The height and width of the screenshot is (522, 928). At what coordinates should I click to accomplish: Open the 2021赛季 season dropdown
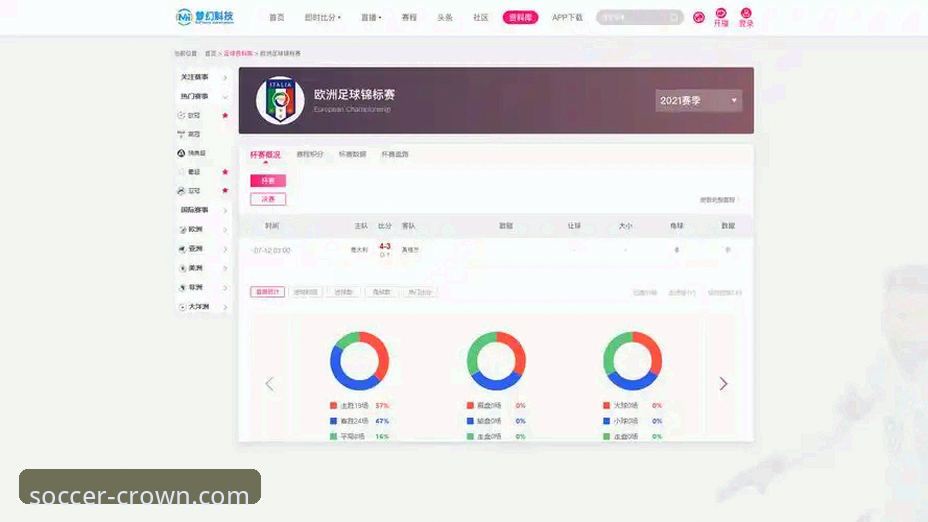pos(698,101)
